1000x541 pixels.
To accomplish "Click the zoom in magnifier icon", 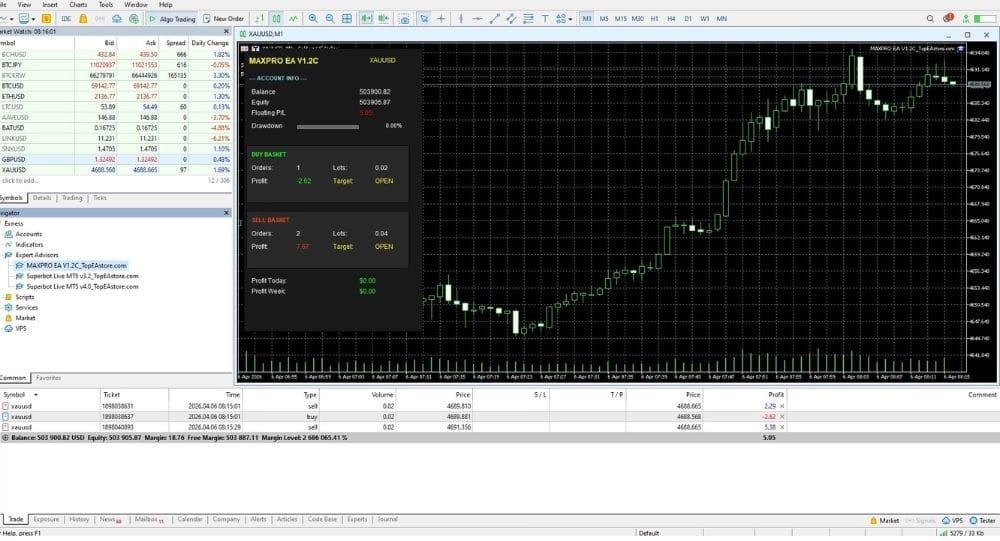I will tap(313, 19).
